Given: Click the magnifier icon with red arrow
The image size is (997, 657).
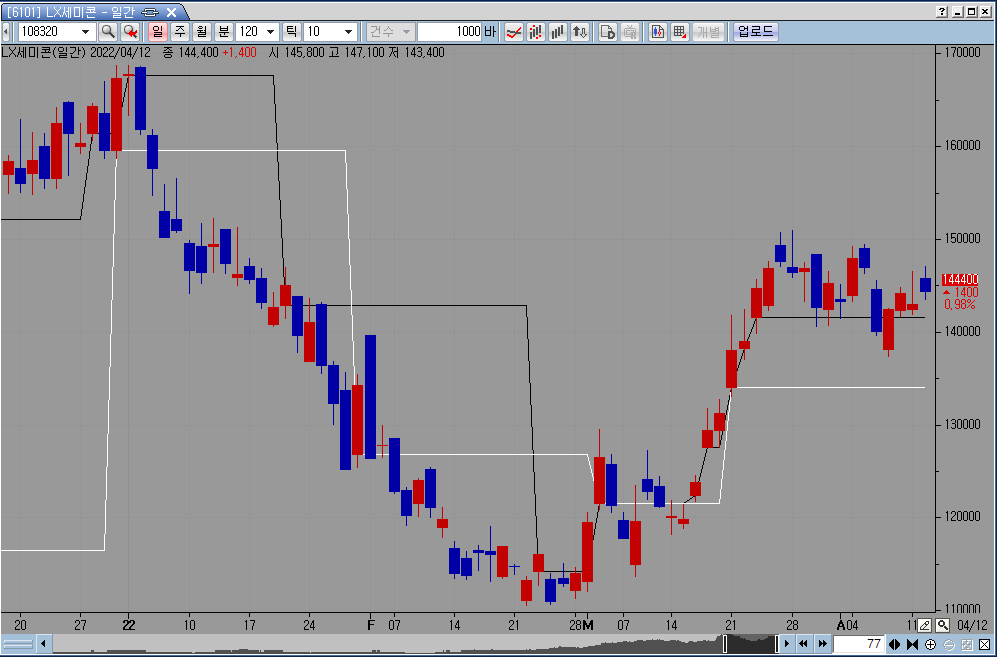Looking at the screenshot, I should click(129, 31).
